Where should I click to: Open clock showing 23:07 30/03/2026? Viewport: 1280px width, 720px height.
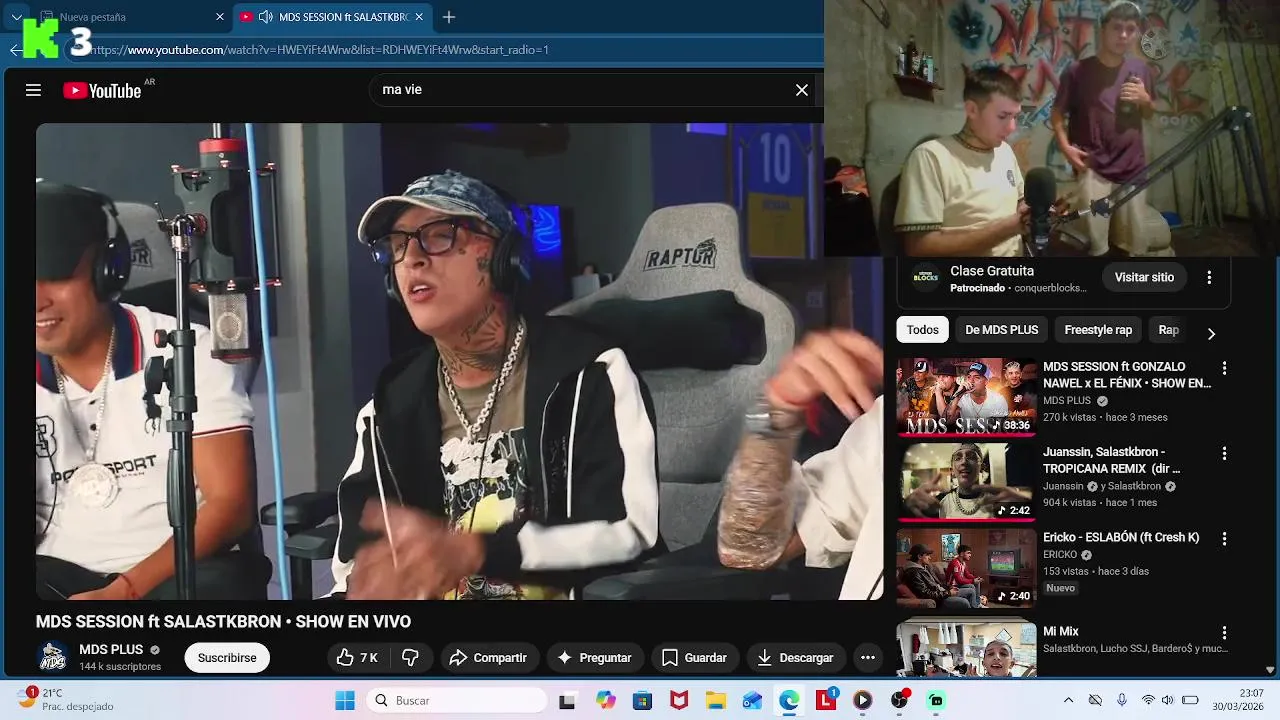(x=1238, y=699)
